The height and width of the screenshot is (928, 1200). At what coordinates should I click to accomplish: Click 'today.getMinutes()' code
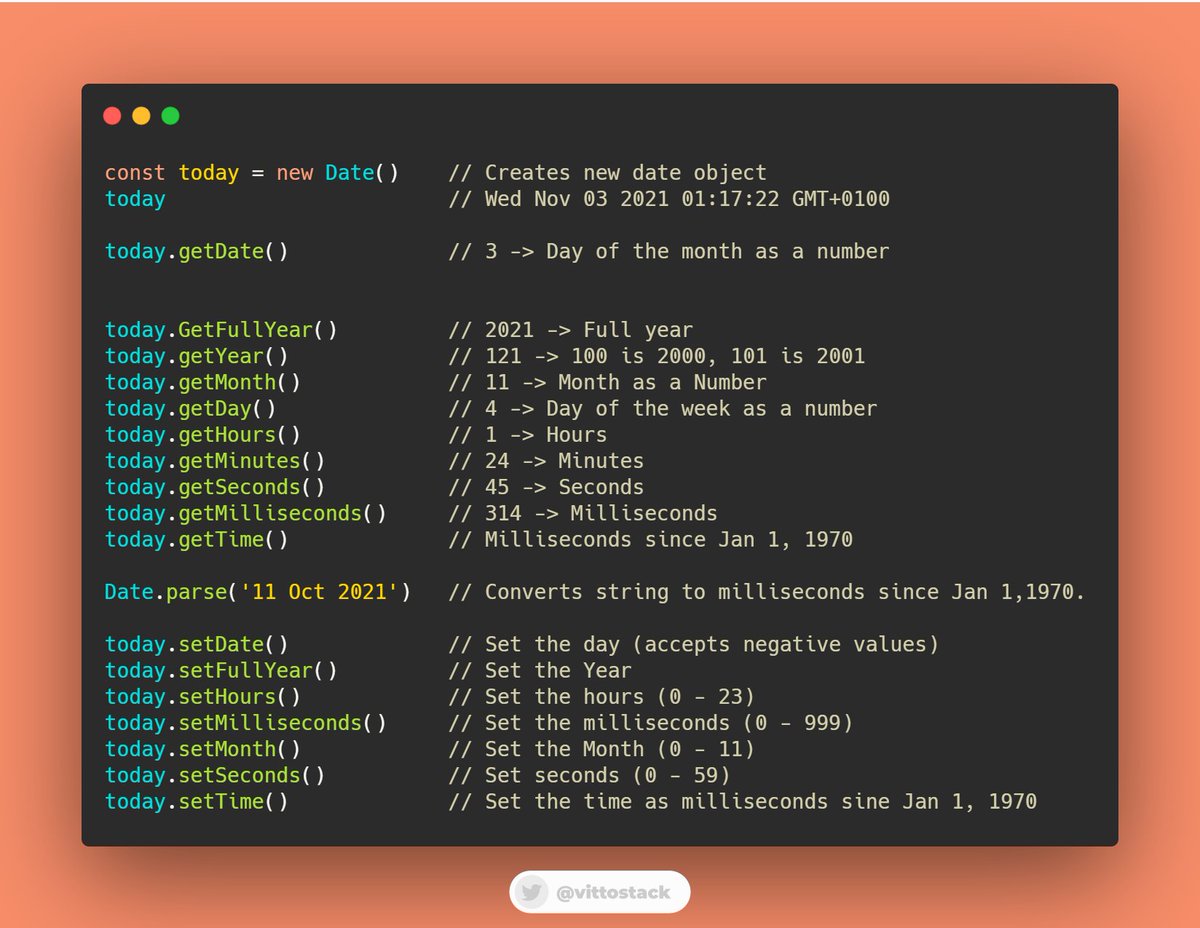(x=215, y=460)
